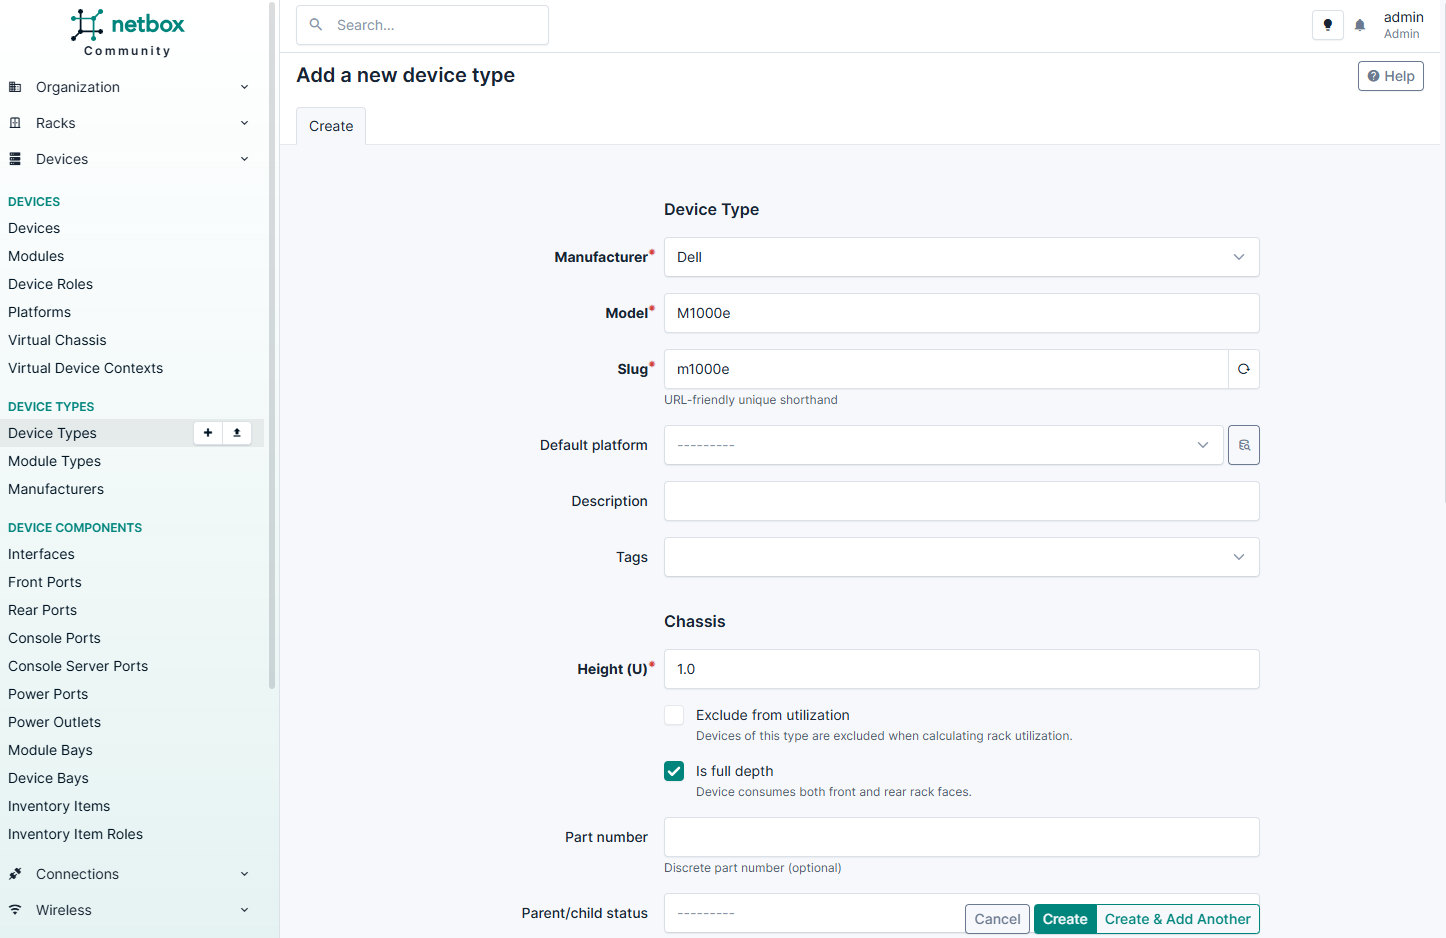The height and width of the screenshot is (938, 1446).
Task: Click the Cancel button
Action: (997, 919)
